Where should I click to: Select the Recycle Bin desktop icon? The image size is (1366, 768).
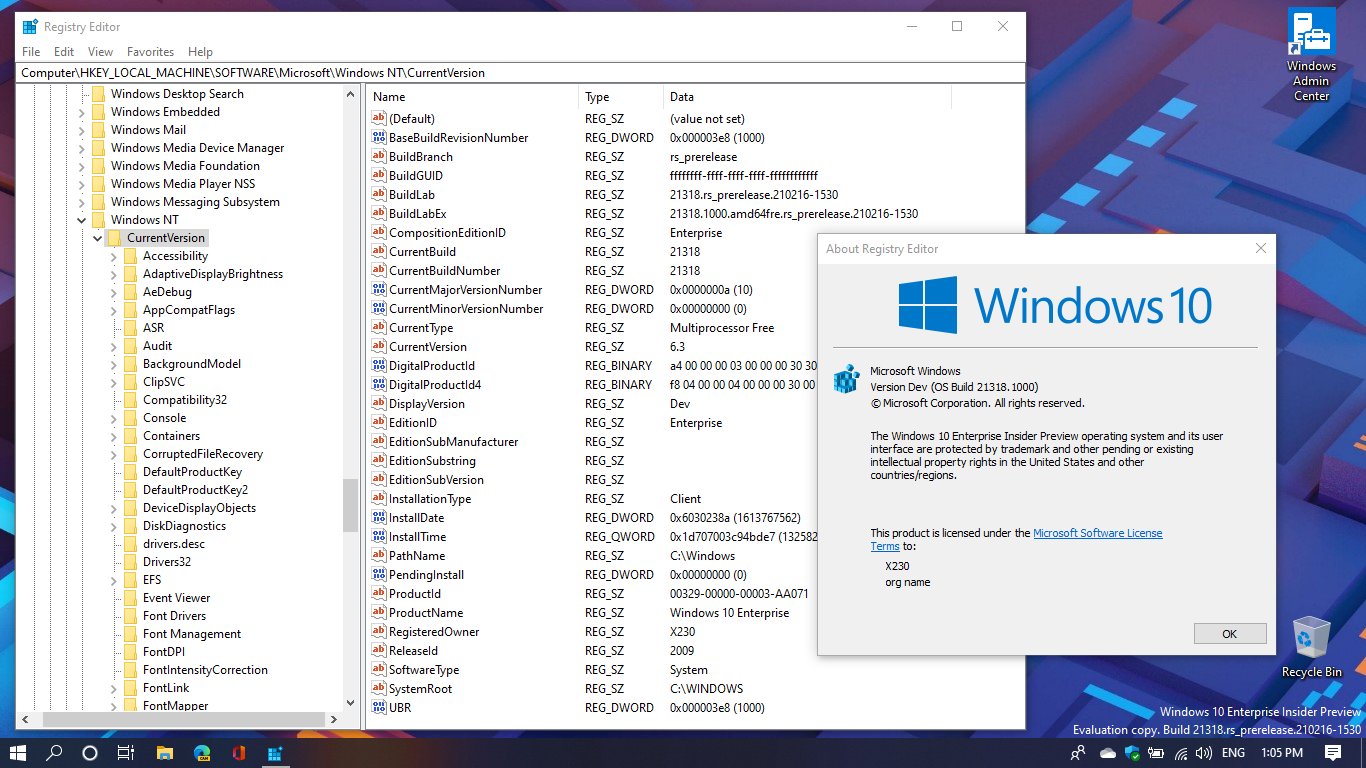[x=1311, y=647]
